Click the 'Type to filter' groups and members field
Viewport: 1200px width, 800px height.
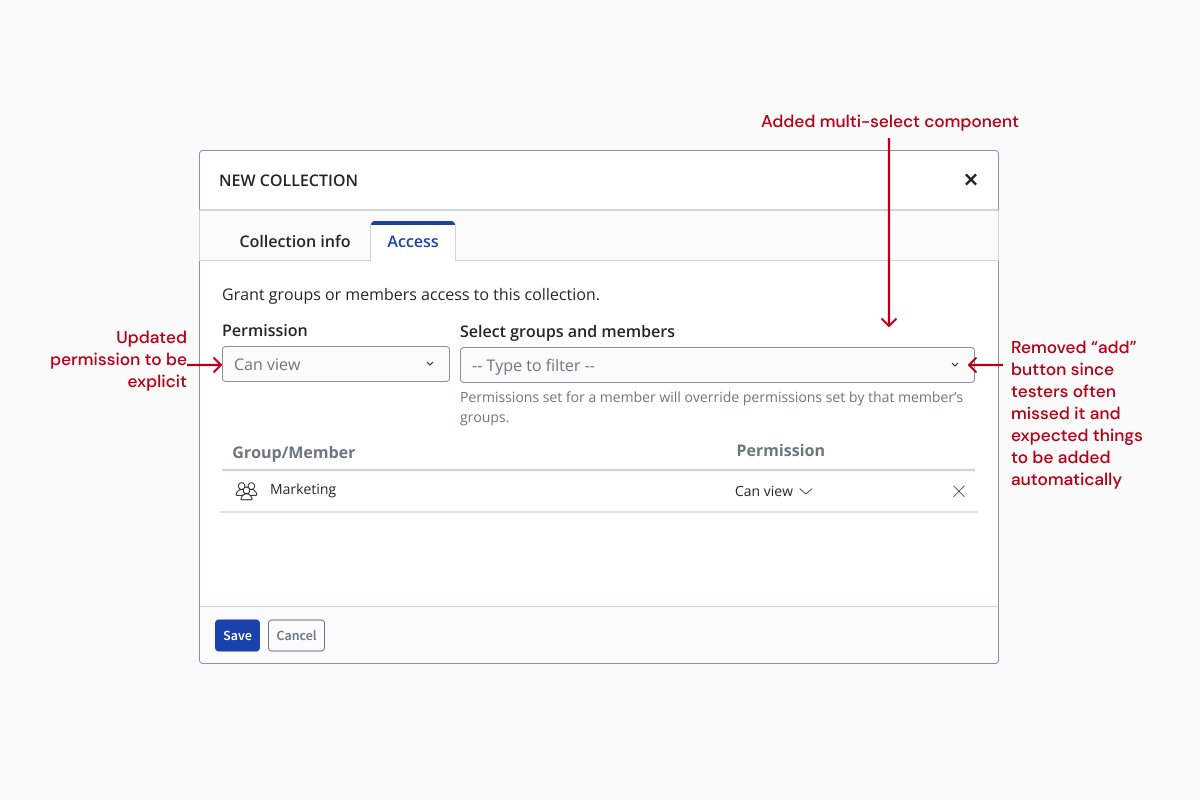[x=717, y=365]
